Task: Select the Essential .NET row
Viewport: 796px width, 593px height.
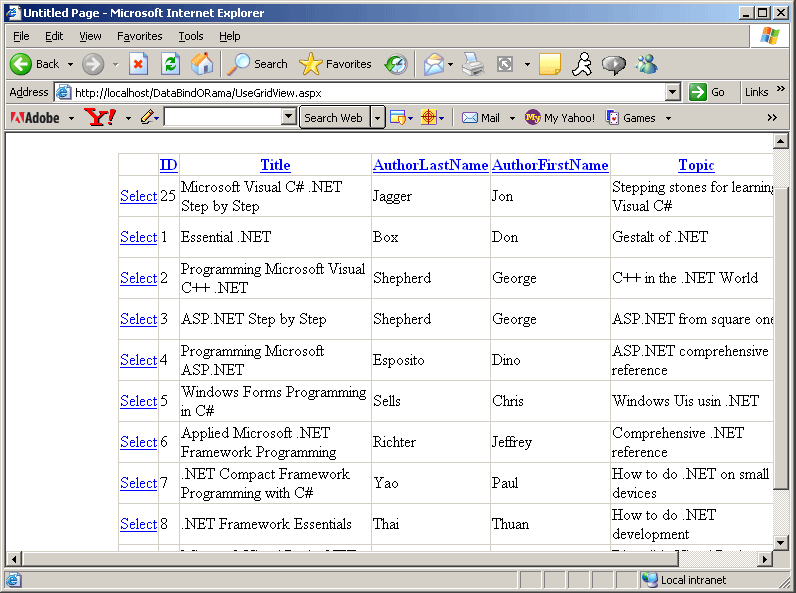Action: [138, 237]
